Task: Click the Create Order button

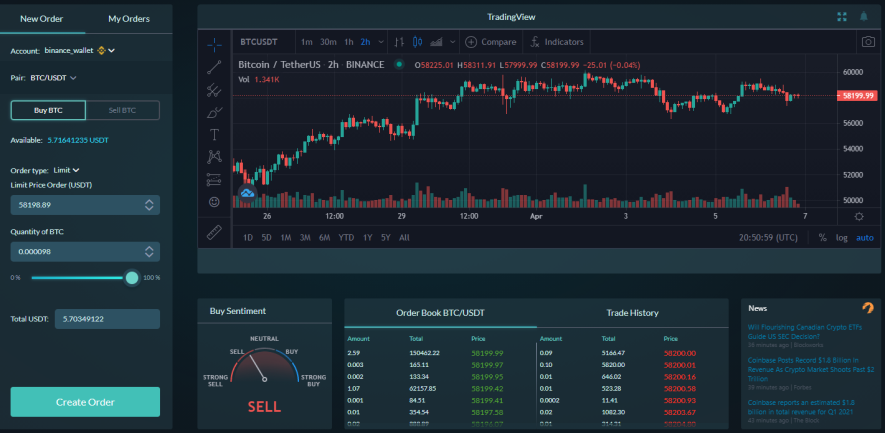Action: tap(85, 402)
